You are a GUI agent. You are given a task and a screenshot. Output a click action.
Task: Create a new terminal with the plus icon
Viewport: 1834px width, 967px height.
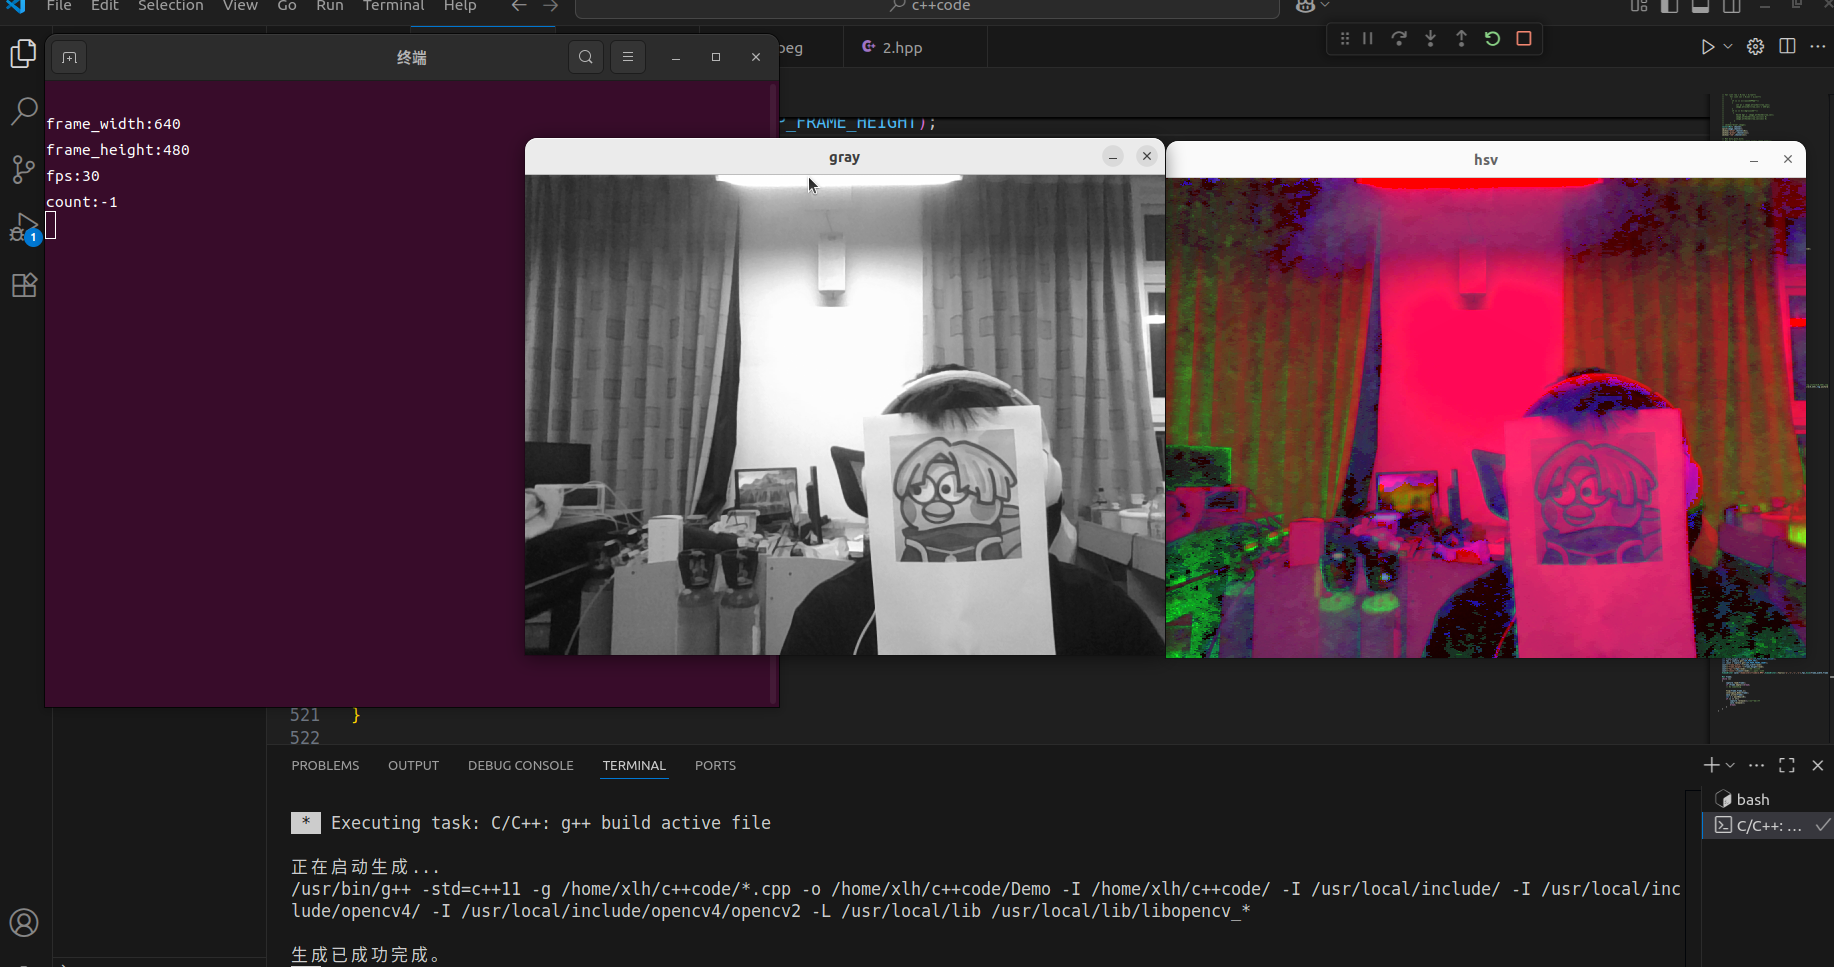tap(1711, 765)
